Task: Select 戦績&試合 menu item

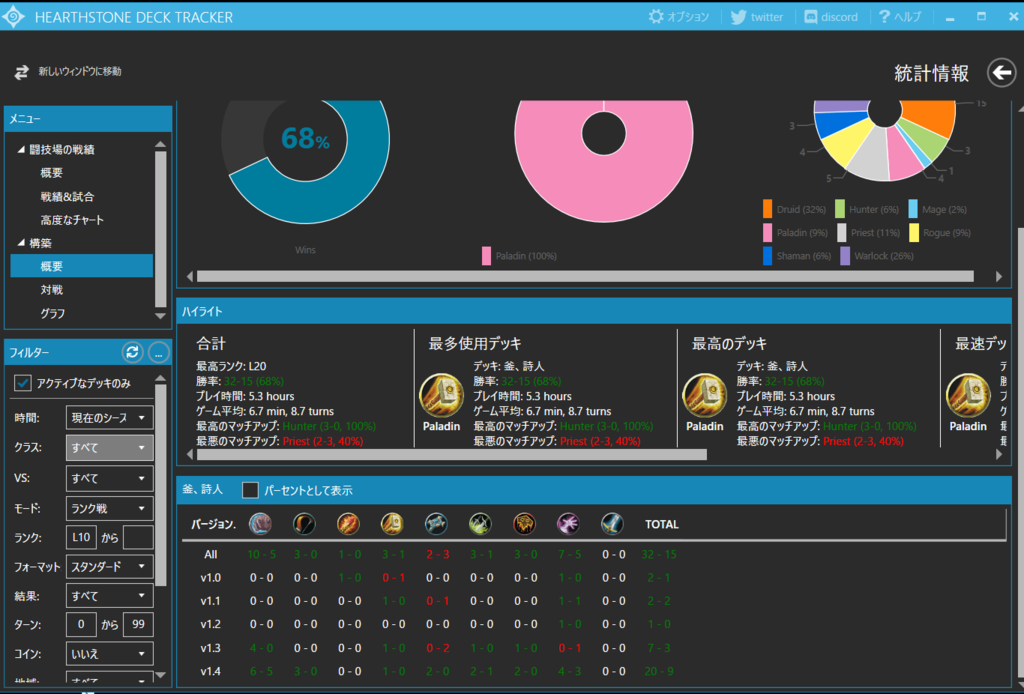Action: coord(67,197)
